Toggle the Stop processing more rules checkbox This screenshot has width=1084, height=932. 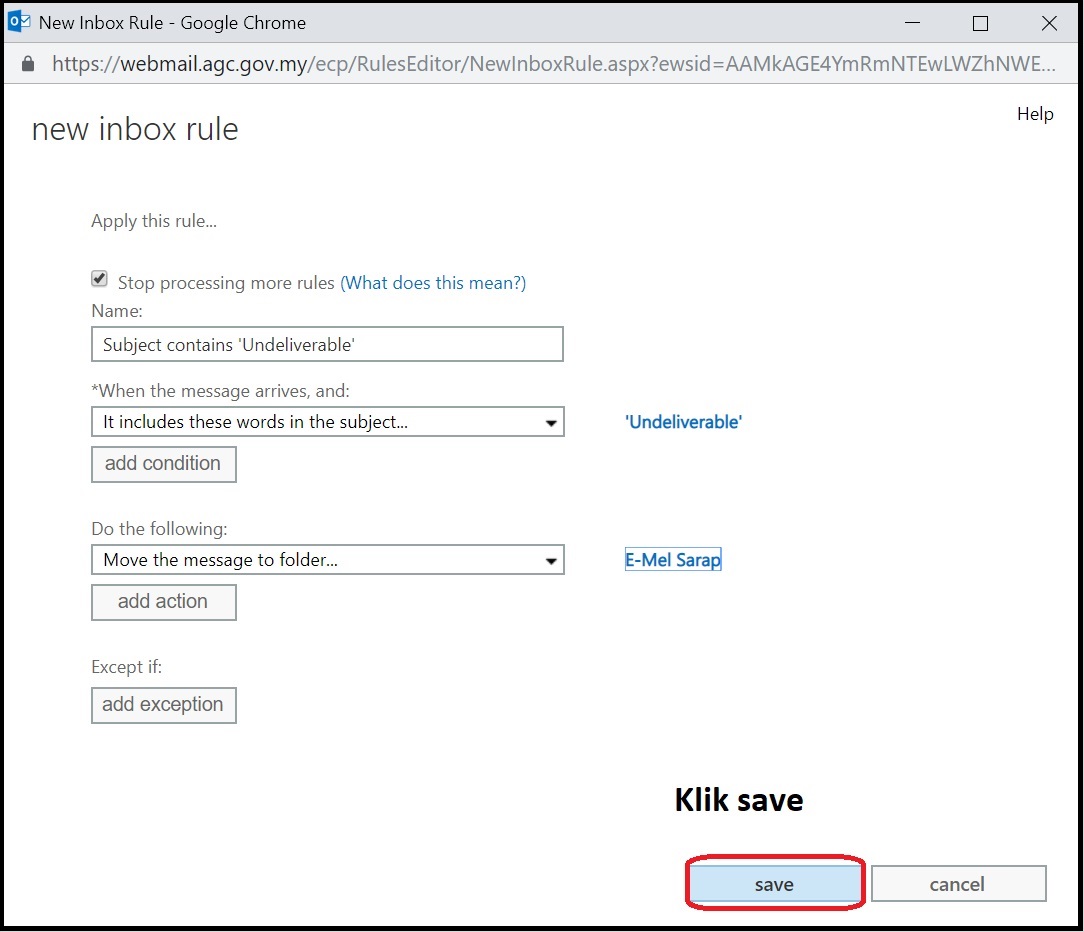coord(99,280)
